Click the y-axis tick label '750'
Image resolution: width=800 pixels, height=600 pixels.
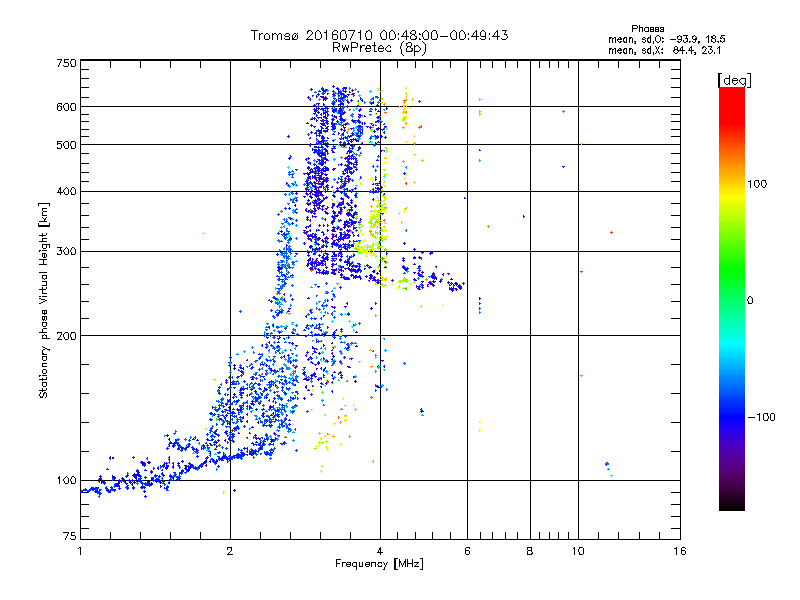66,63
